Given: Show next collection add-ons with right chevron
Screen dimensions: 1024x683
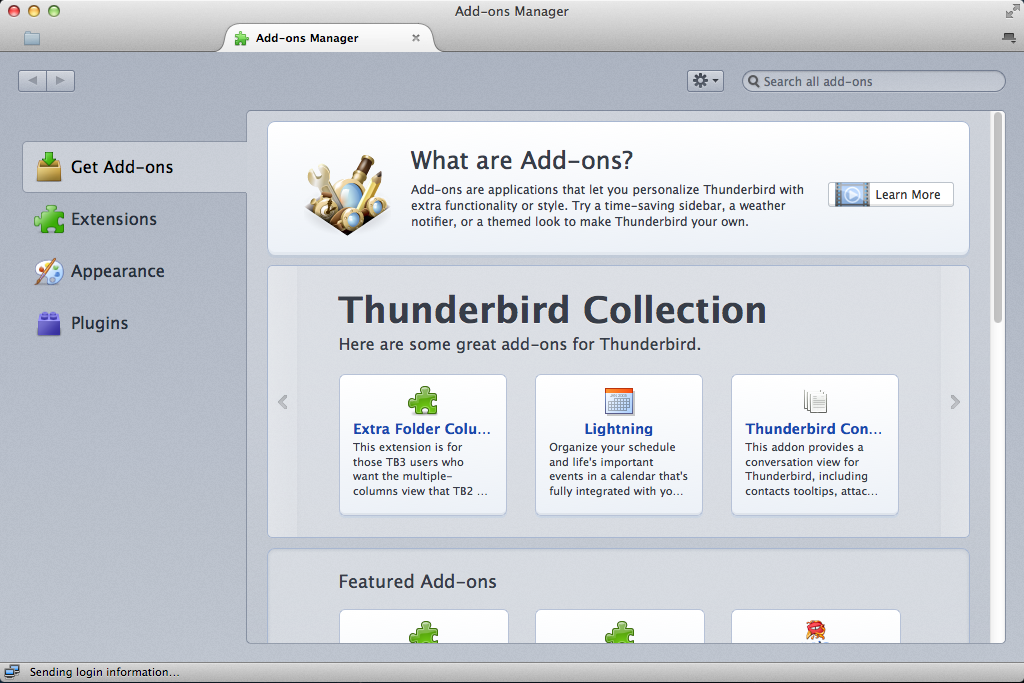Looking at the screenshot, I should coord(955,402).
